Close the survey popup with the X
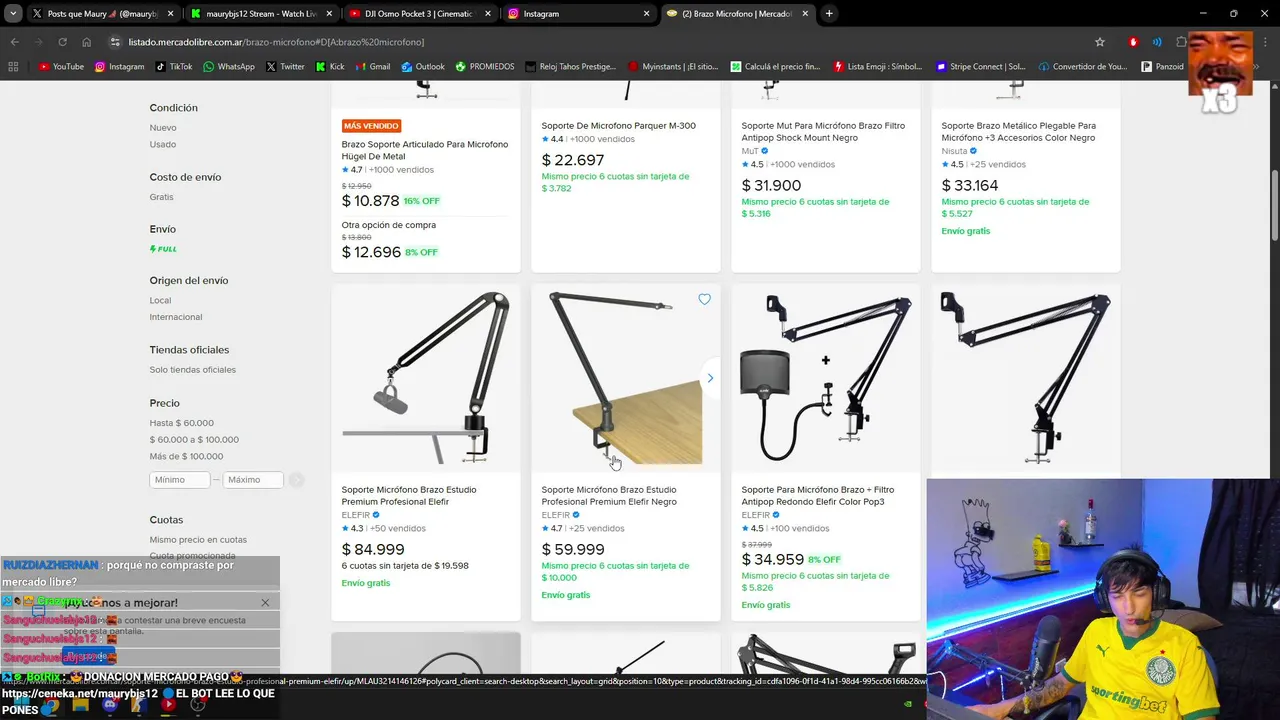 pyautogui.click(x=265, y=603)
